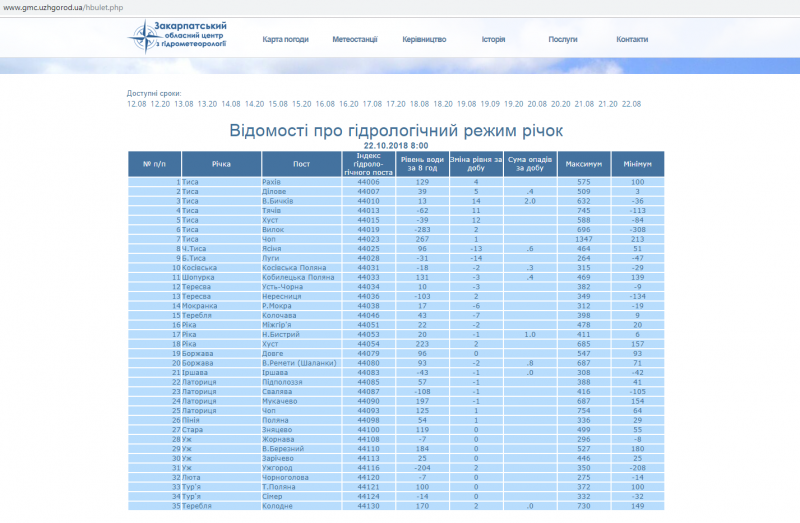Open the Послуги section

[x=563, y=40]
